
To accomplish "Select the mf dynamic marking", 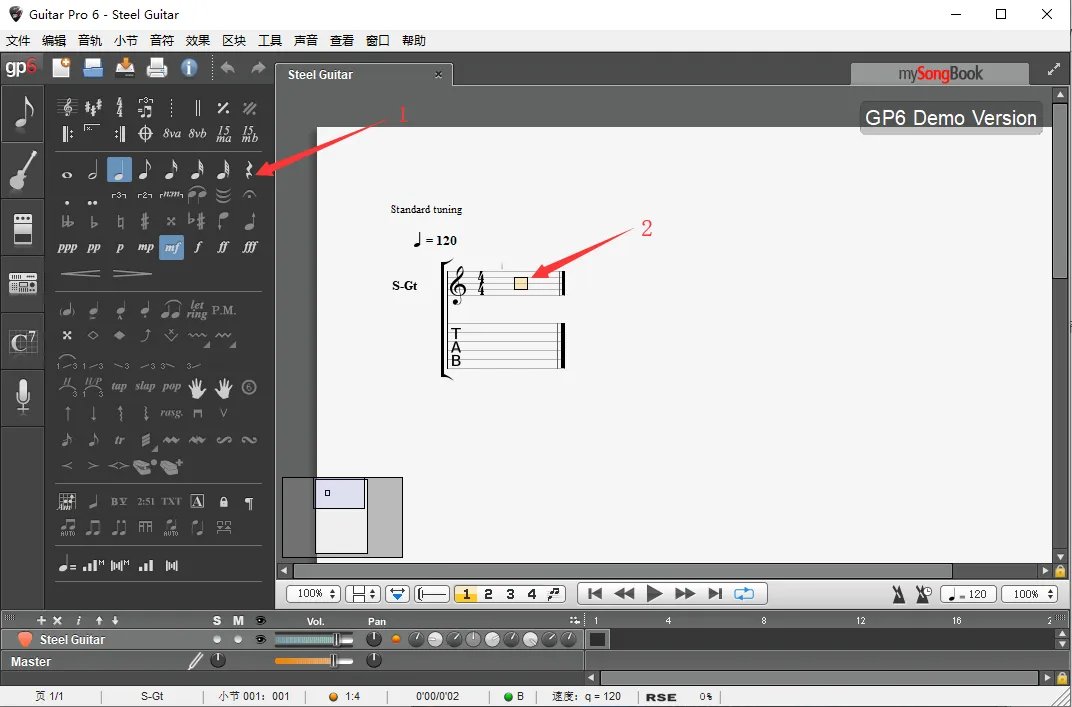I will click(171, 245).
